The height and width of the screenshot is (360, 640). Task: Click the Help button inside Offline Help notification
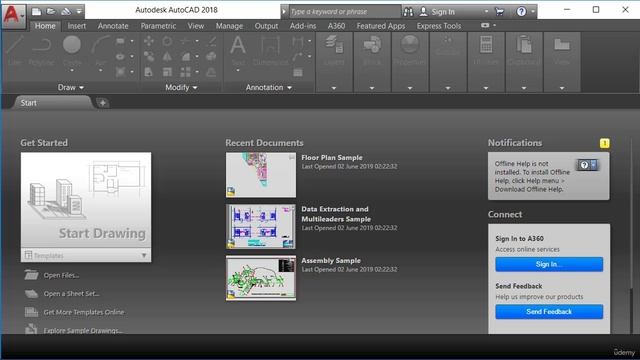coord(587,165)
